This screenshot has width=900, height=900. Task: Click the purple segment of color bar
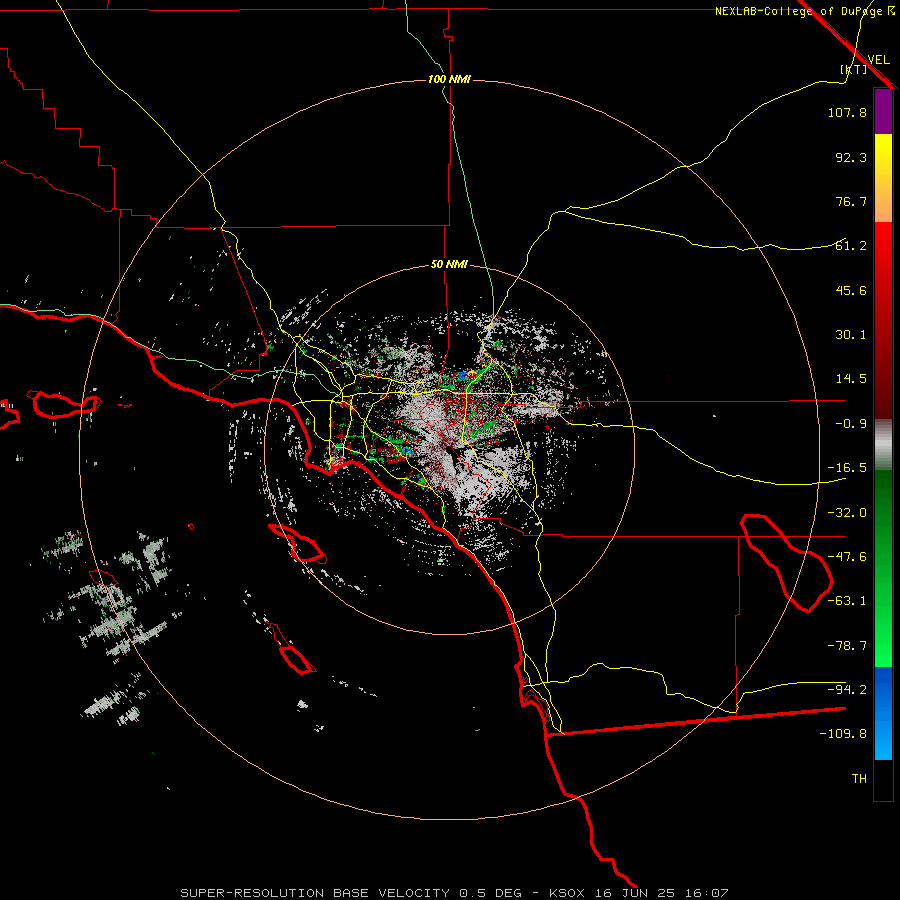coord(883,112)
